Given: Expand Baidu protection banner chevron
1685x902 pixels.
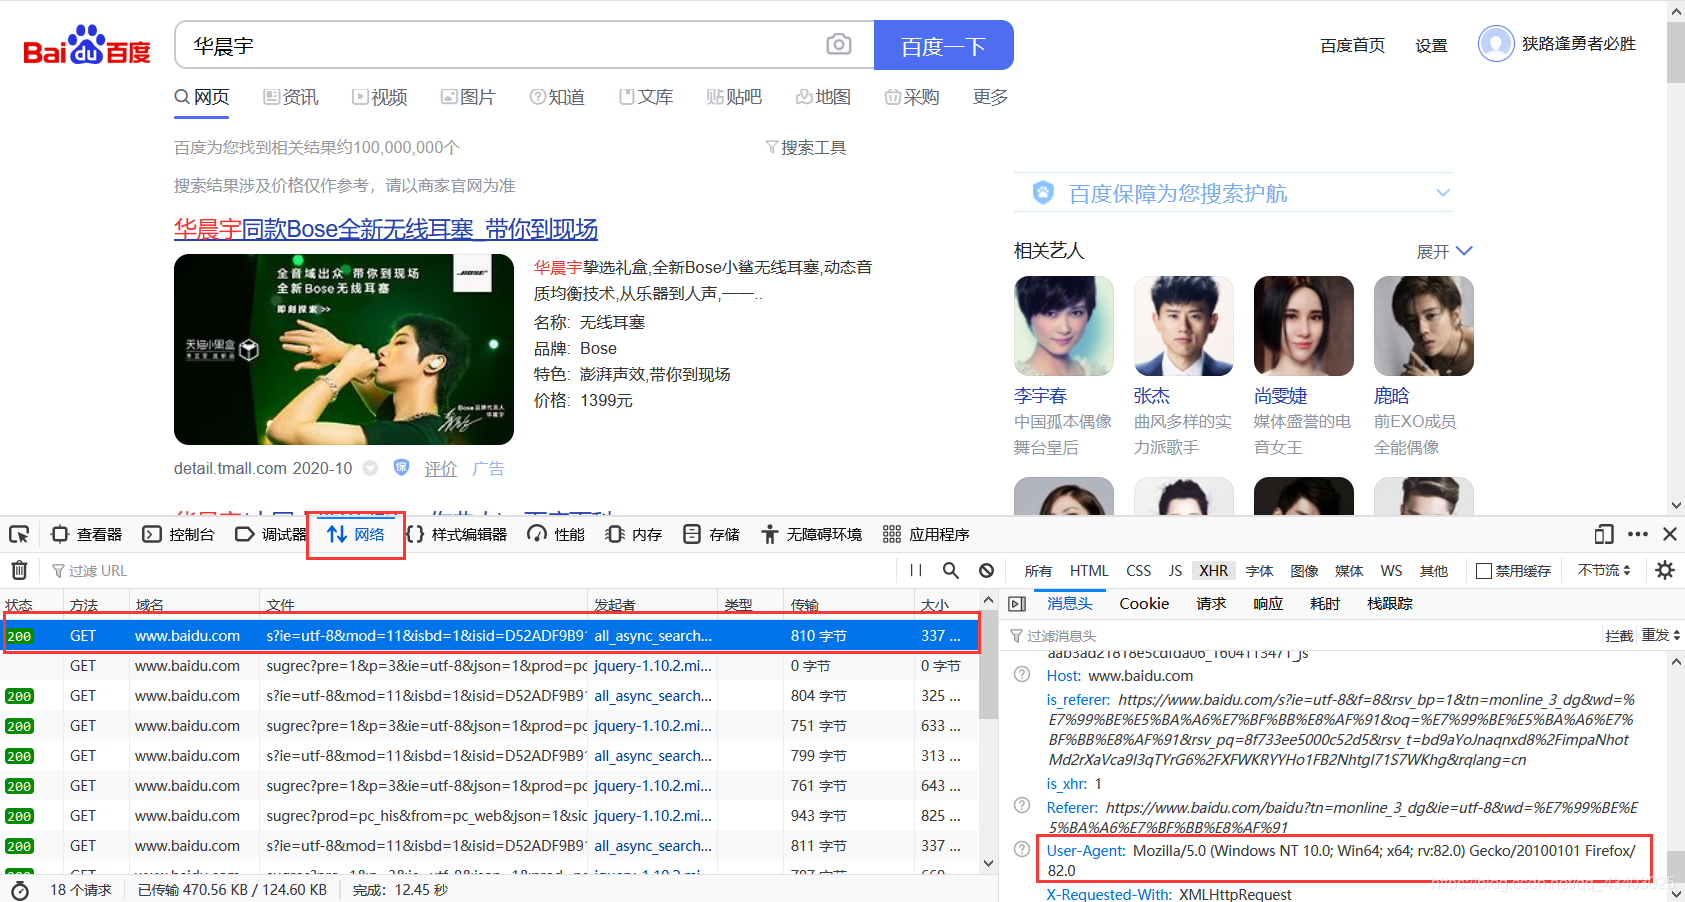Looking at the screenshot, I should (x=1442, y=192).
